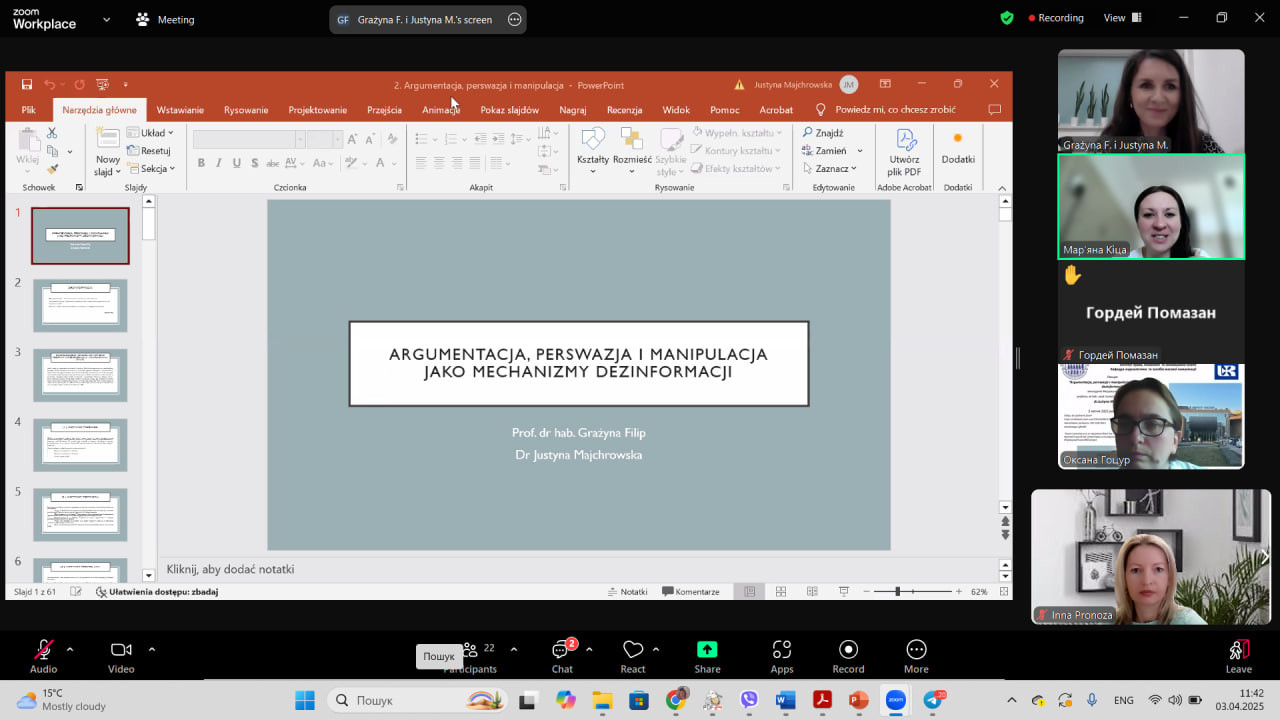Open the Kształty shapes gallery
The image size is (1280, 720).
coord(593,148)
